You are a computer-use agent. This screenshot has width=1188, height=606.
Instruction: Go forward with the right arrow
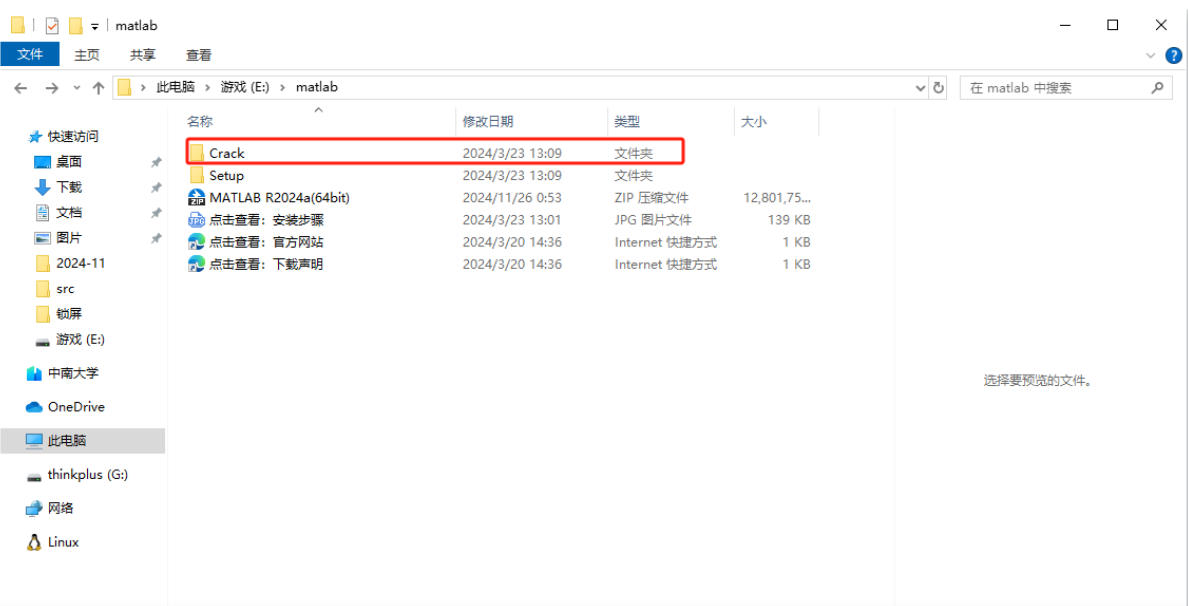coord(52,88)
